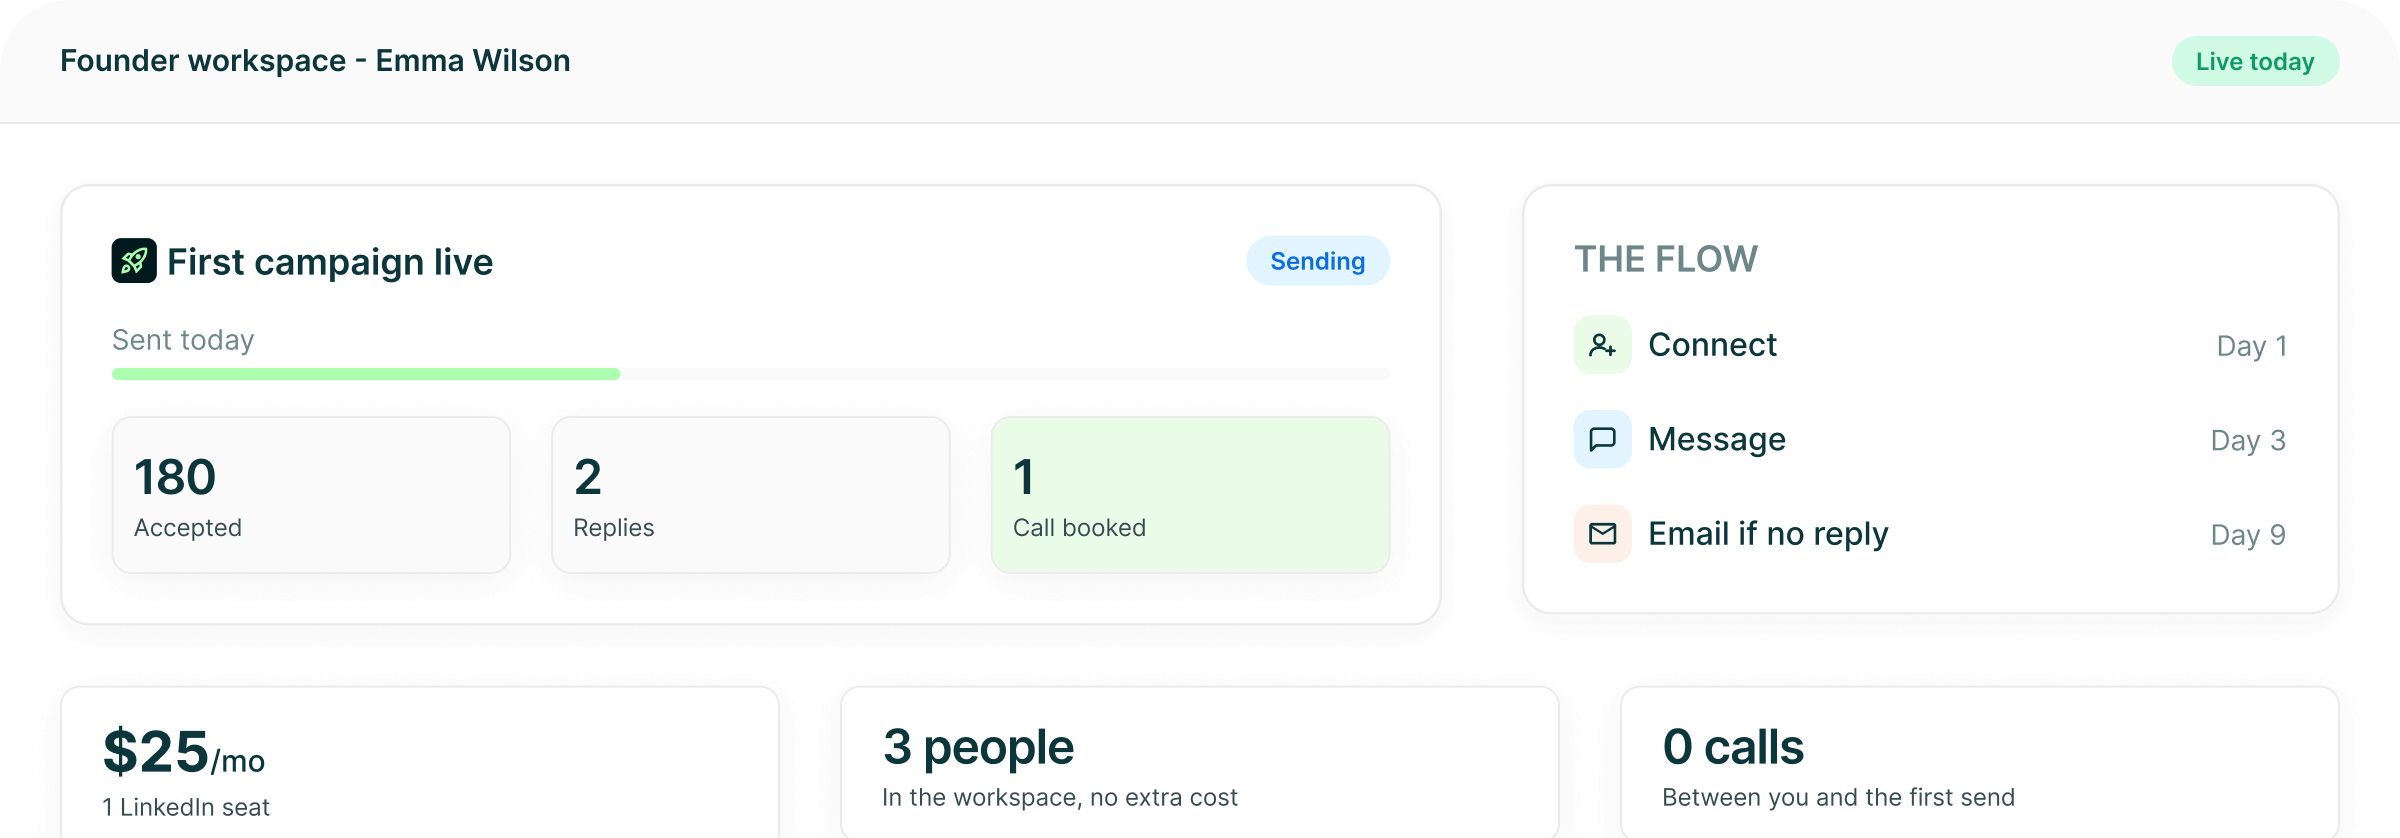Click the 3 people heading
2400x838 pixels.
(x=978, y=748)
